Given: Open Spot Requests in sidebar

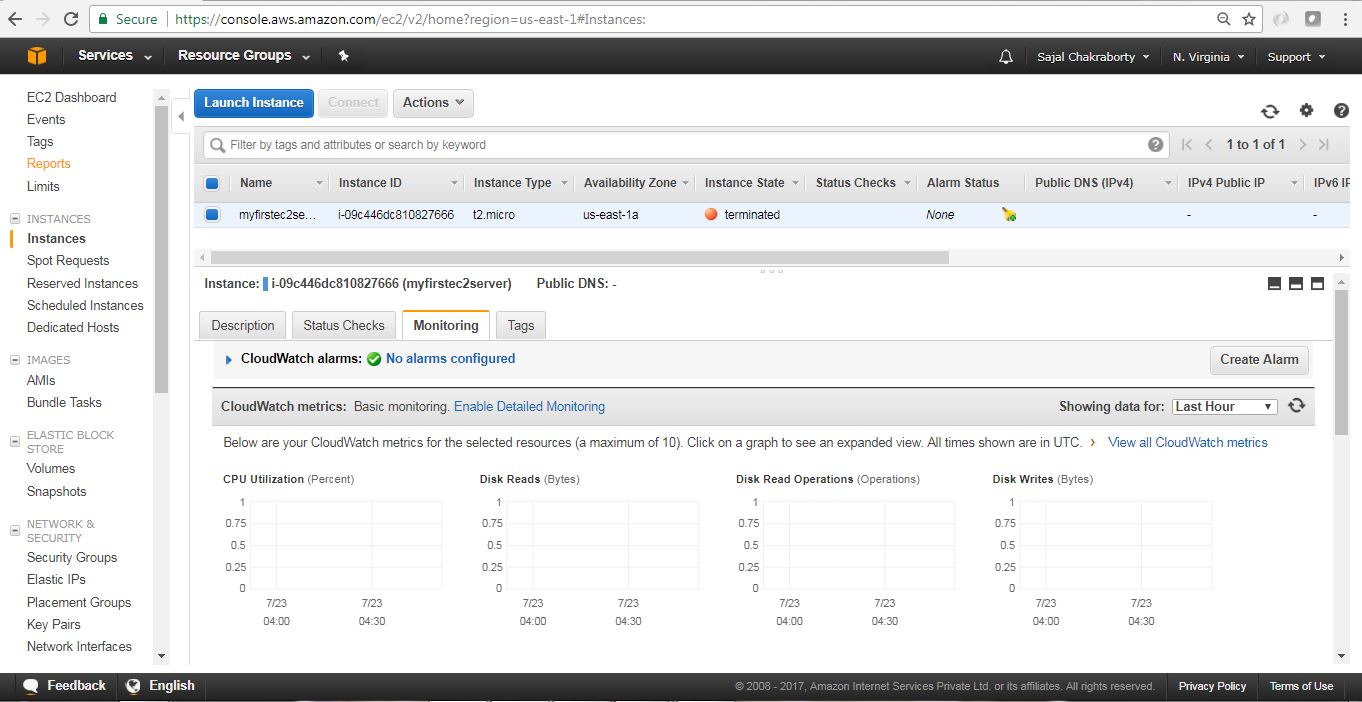Looking at the screenshot, I should click(x=68, y=260).
